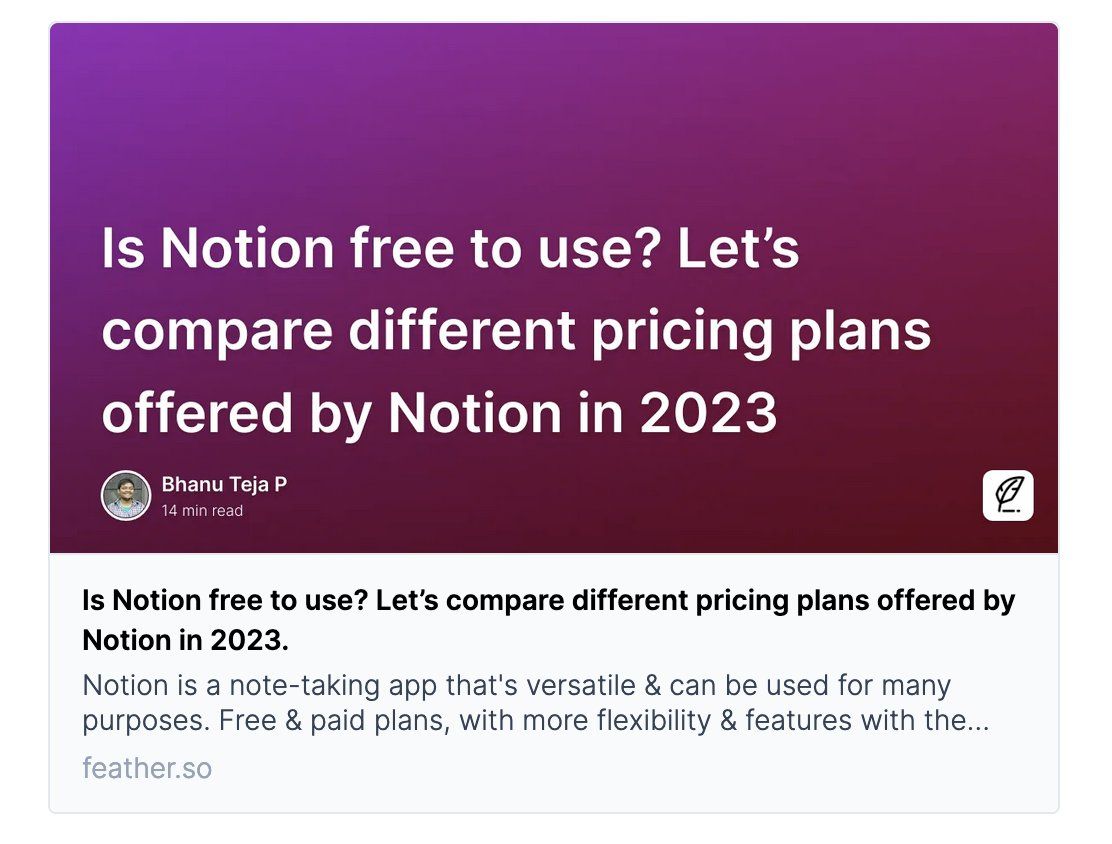The height and width of the screenshot is (844, 1112).
Task: Click 'Let's' in the banner headline
Action: 738,248
